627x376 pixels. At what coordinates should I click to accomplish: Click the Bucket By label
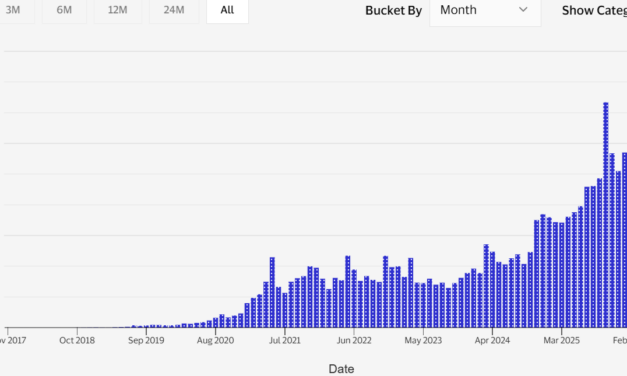[x=393, y=10]
